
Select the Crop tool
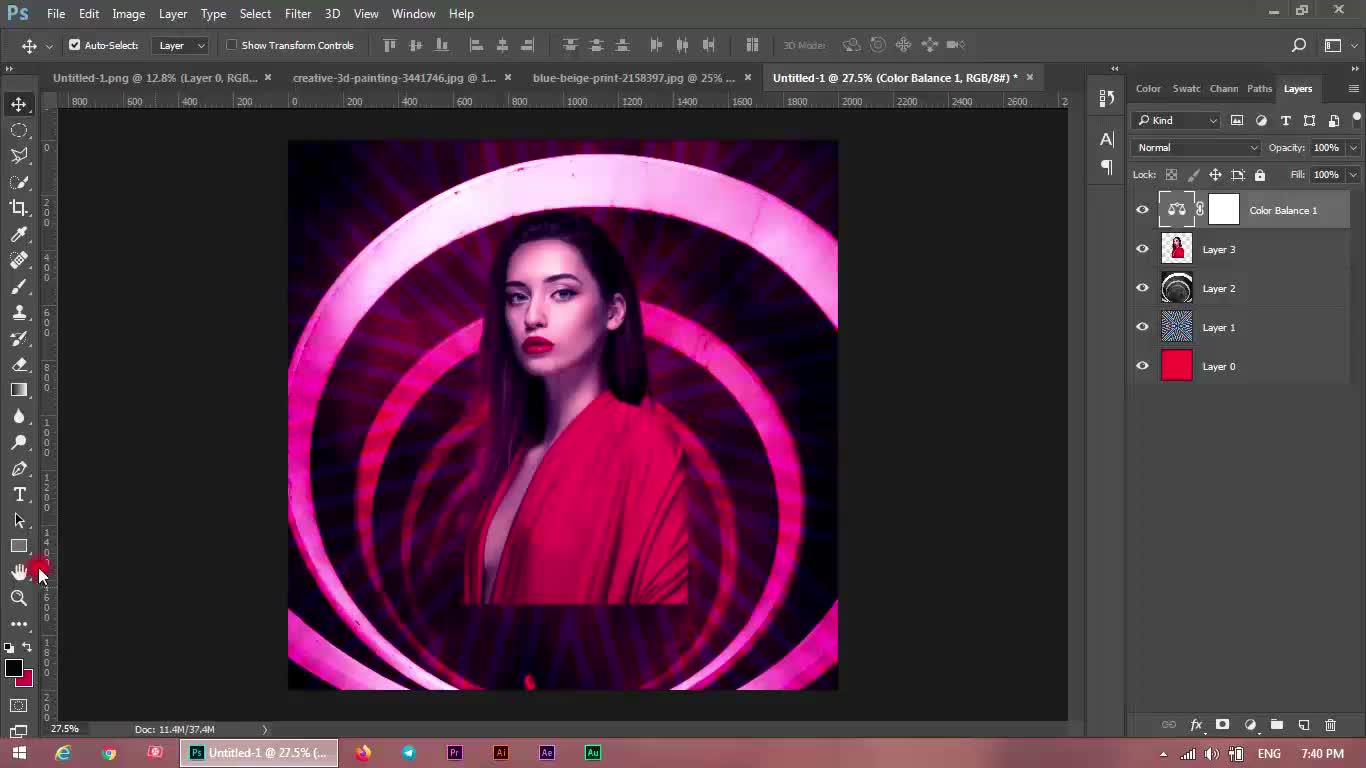[x=19, y=208]
